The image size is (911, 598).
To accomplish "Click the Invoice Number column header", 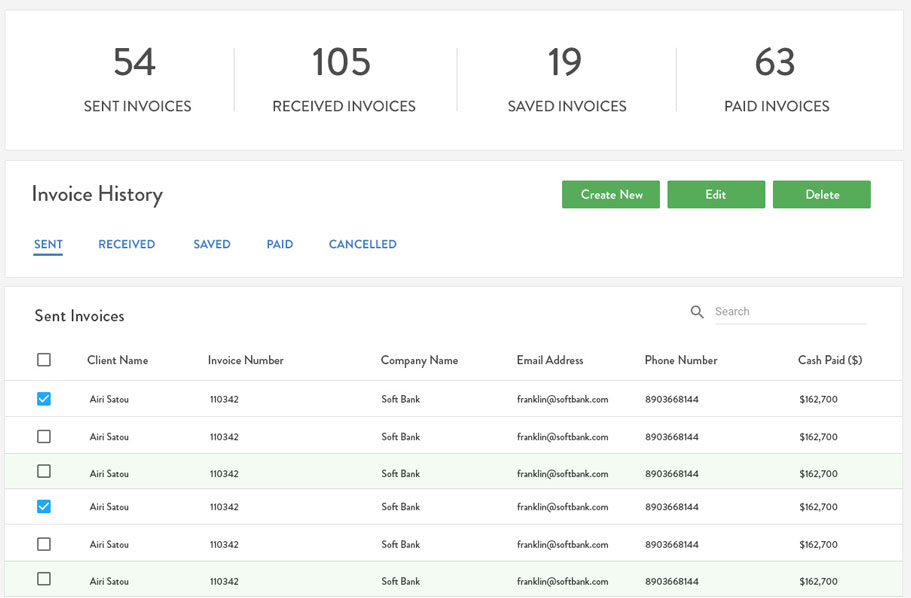I will [246, 360].
